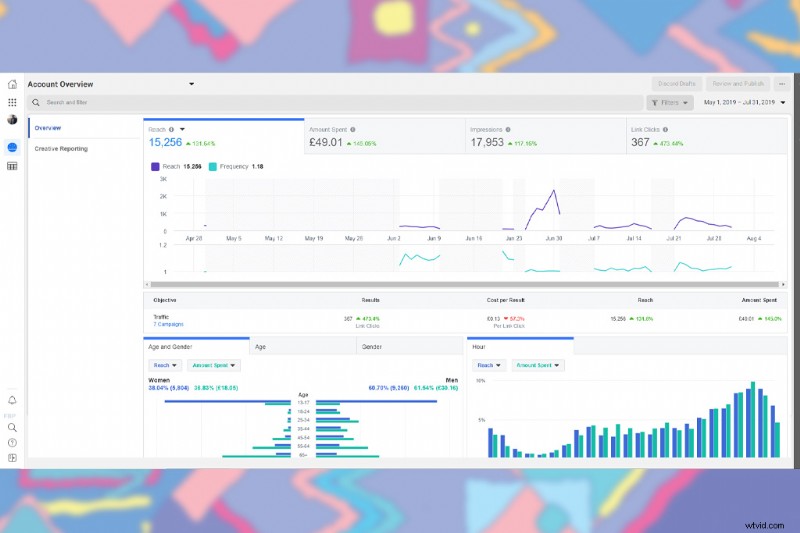The height and width of the screenshot is (533, 800).
Task: Select the Overview item in the side navigation
Action: [x=47, y=128]
